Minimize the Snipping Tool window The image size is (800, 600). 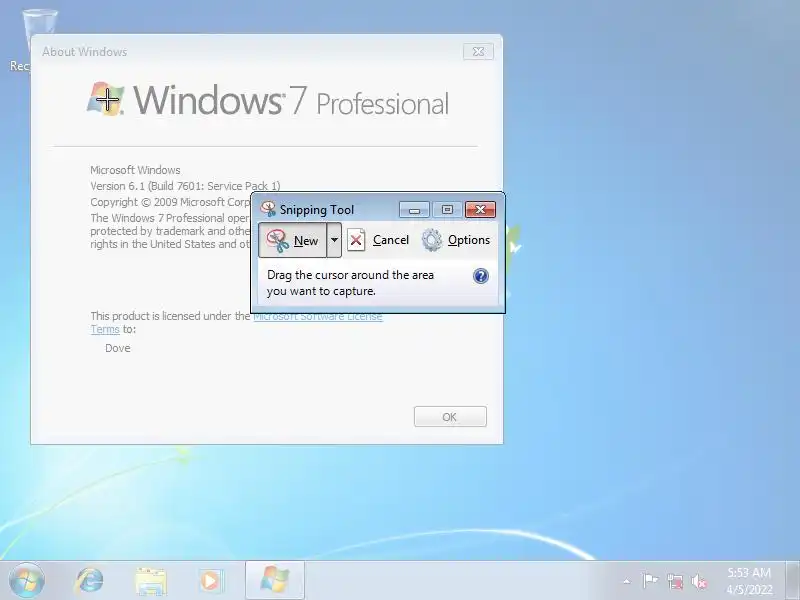(x=414, y=210)
